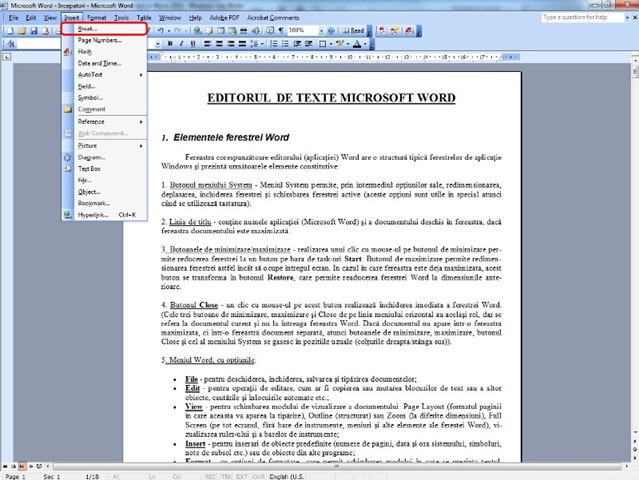639x480 pixels.
Task: Click the New Blank Document icon
Action: click(x=10, y=31)
